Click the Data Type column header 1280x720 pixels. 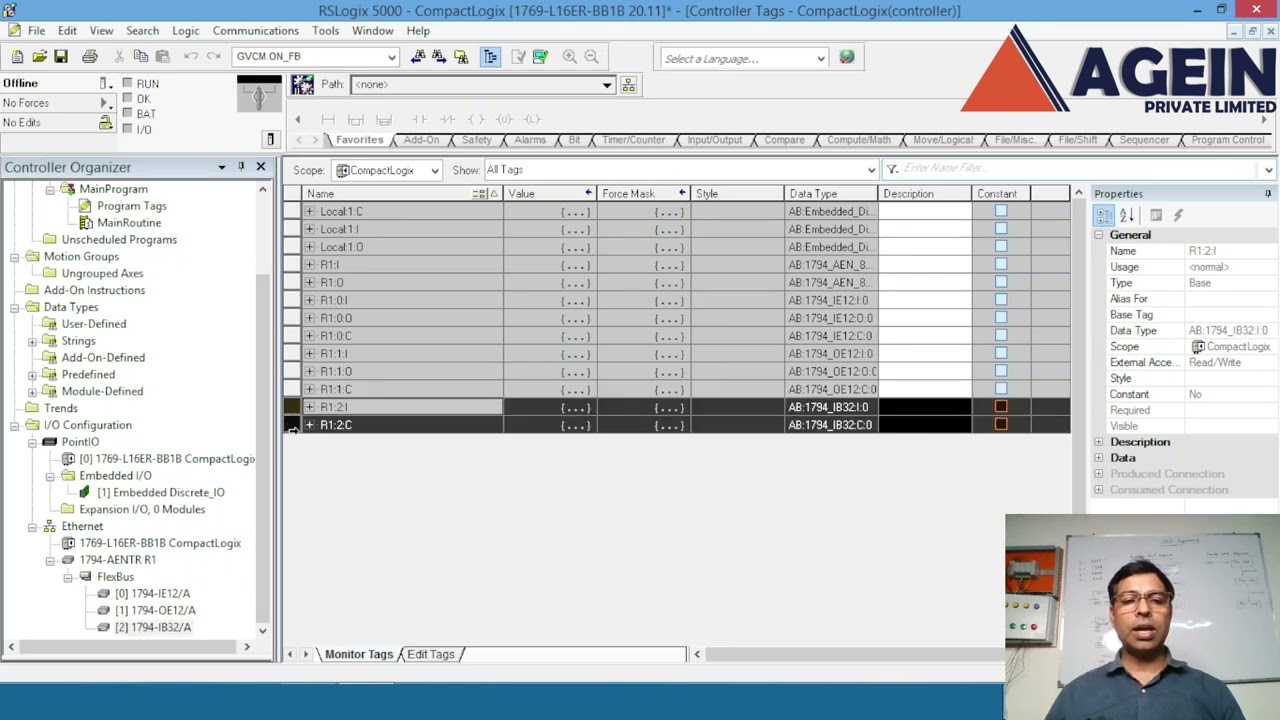coord(831,194)
